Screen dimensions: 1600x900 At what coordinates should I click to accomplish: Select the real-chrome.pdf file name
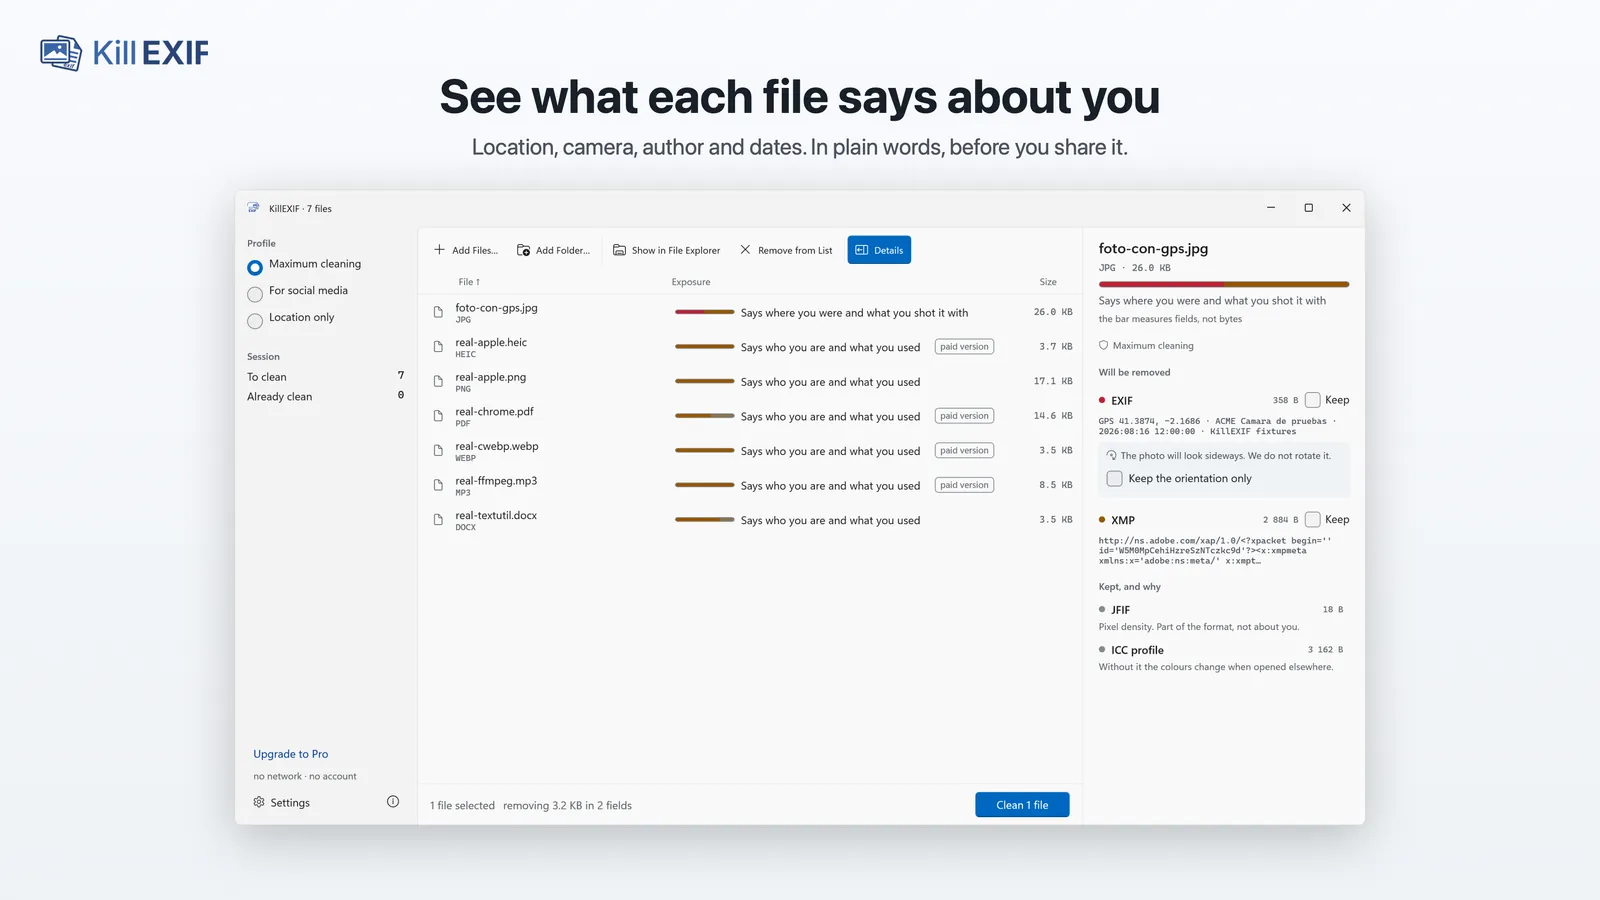point(494,411)
